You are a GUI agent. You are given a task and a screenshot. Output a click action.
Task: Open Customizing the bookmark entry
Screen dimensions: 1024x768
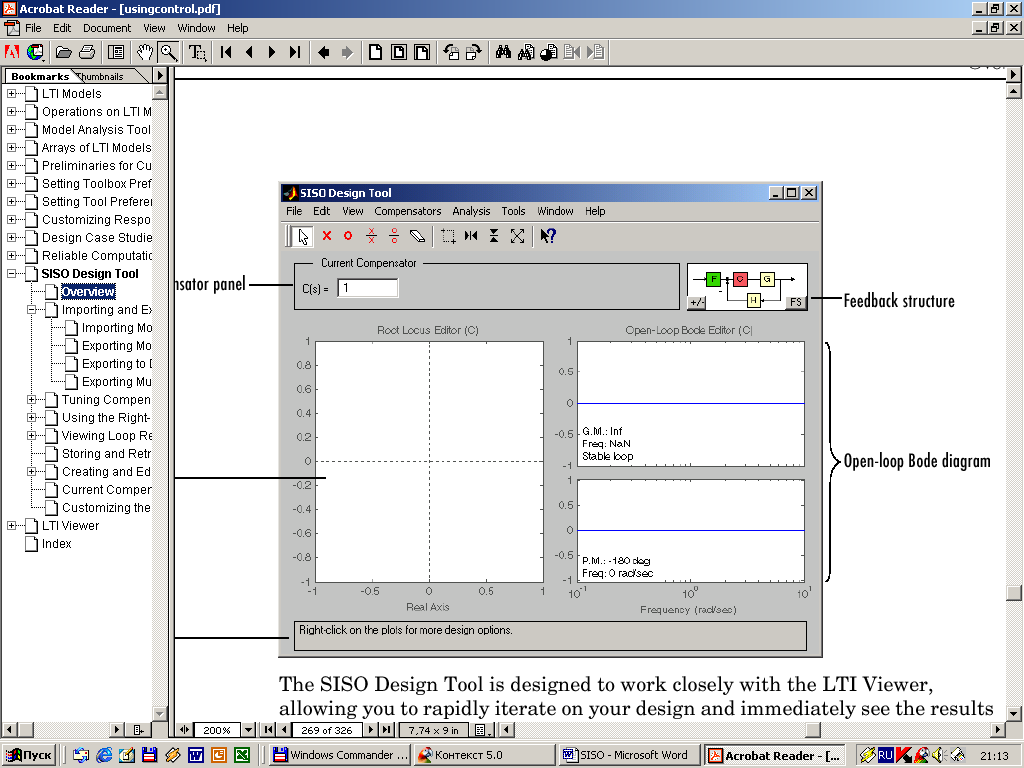click(106, 508)
